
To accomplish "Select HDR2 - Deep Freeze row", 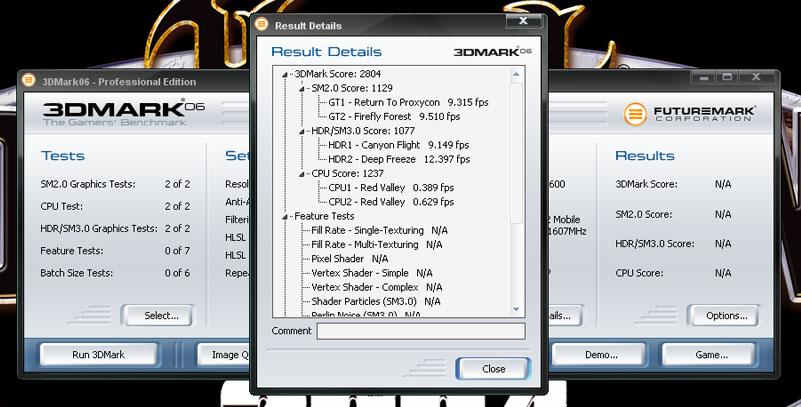I will (399, 159).
